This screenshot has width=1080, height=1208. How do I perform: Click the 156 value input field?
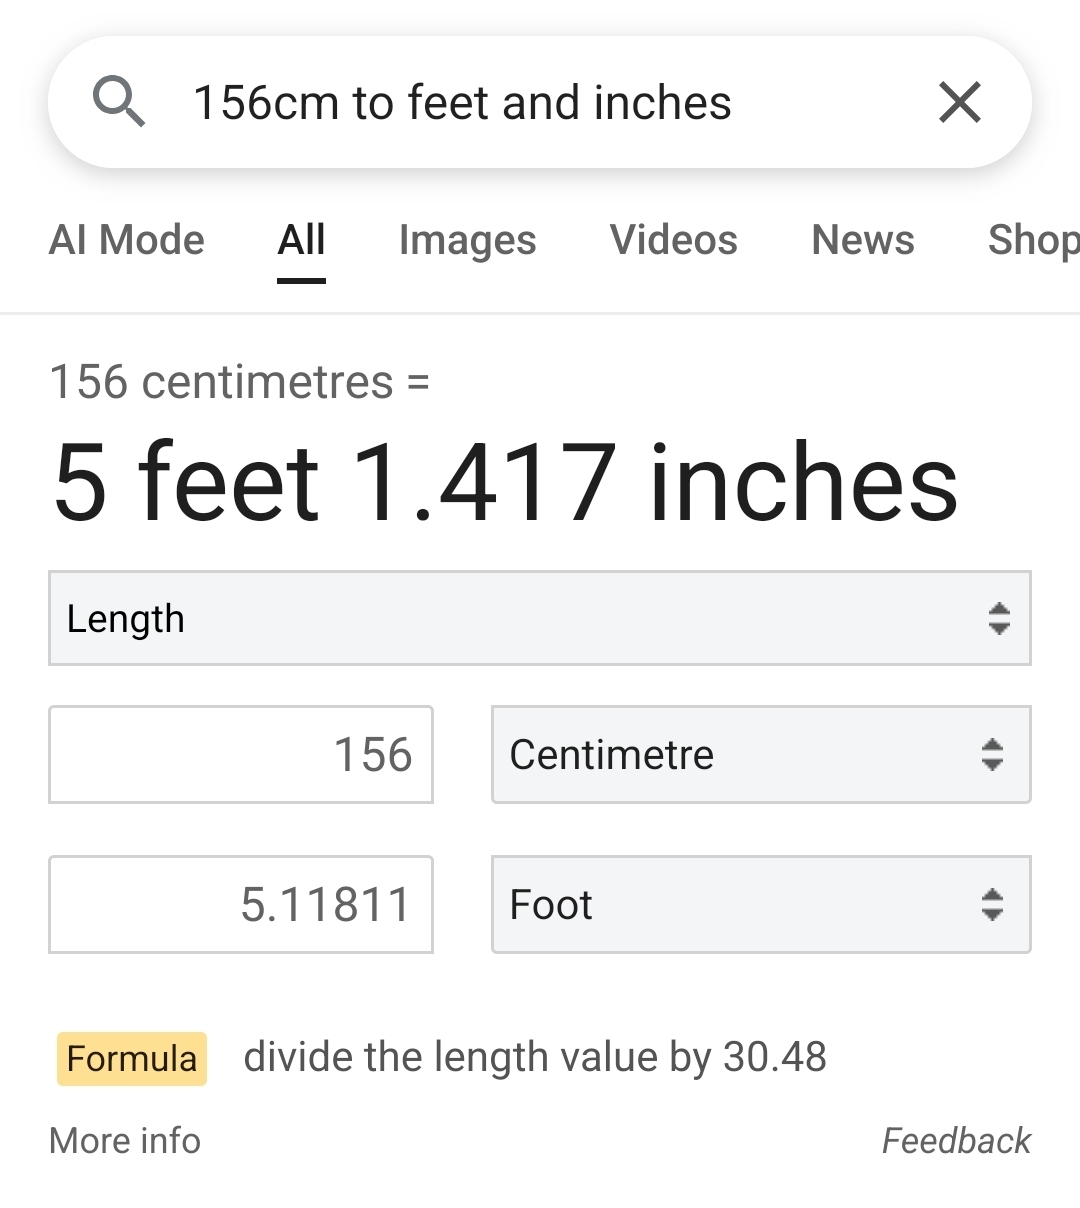[241, 754]
